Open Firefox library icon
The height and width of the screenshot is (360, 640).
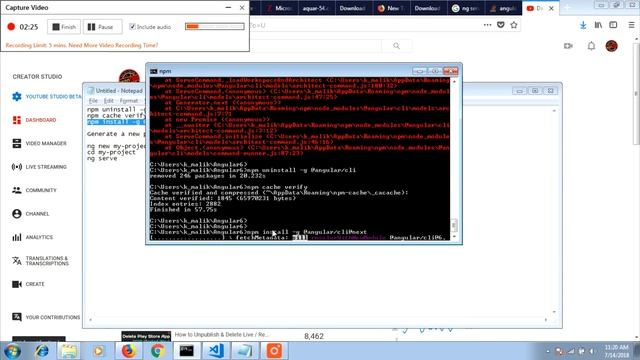(x=598, y=25)
